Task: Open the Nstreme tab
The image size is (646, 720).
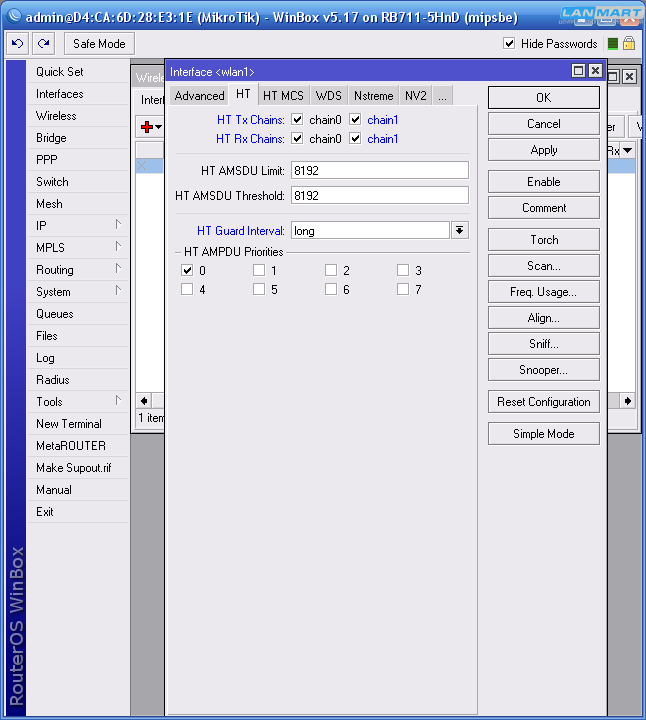Action: [374, 96]
